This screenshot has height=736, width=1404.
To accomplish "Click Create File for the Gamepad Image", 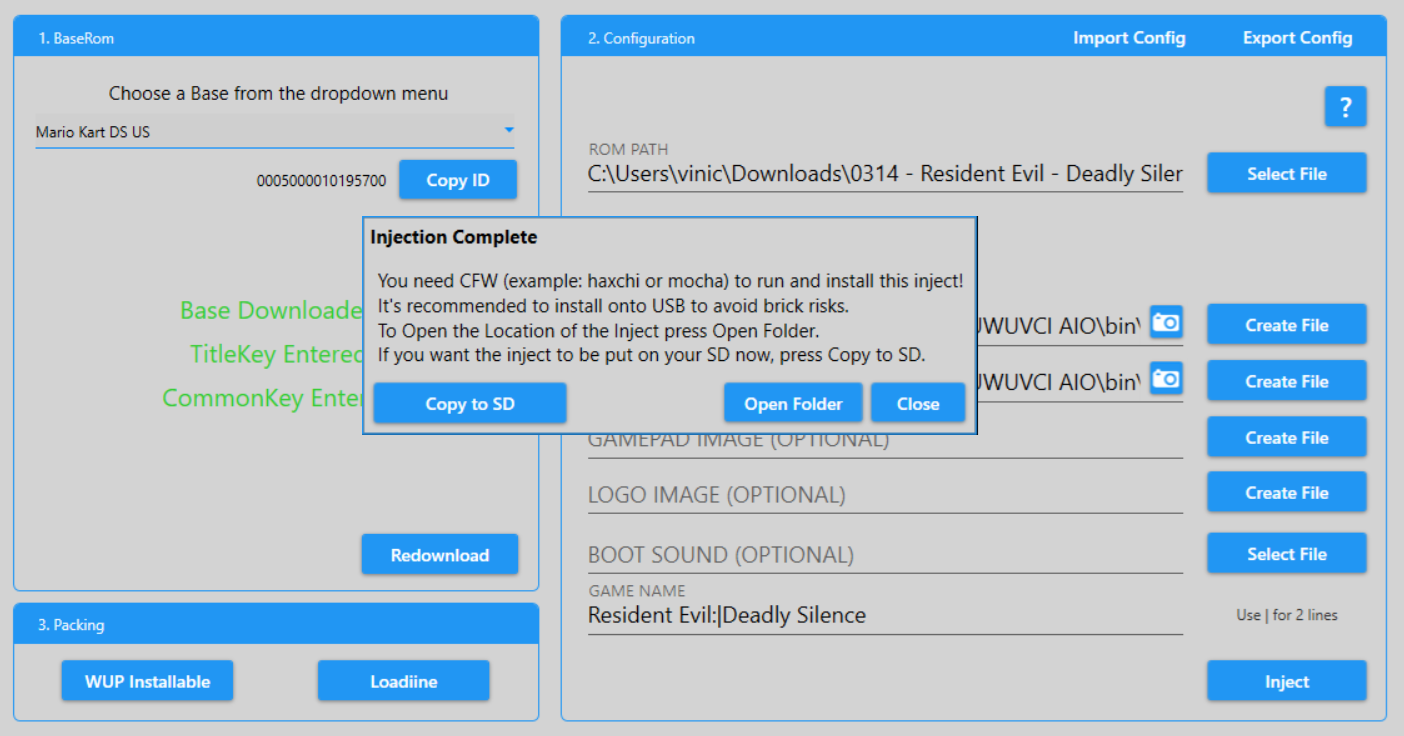I will 1286,437.
